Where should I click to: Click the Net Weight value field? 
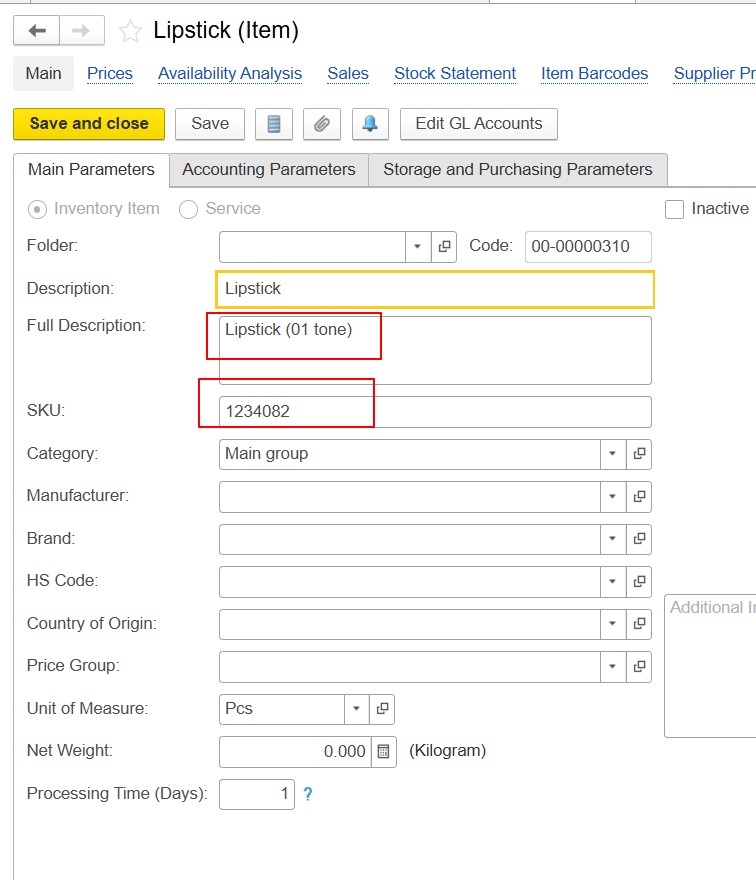(x=295, y=751)
